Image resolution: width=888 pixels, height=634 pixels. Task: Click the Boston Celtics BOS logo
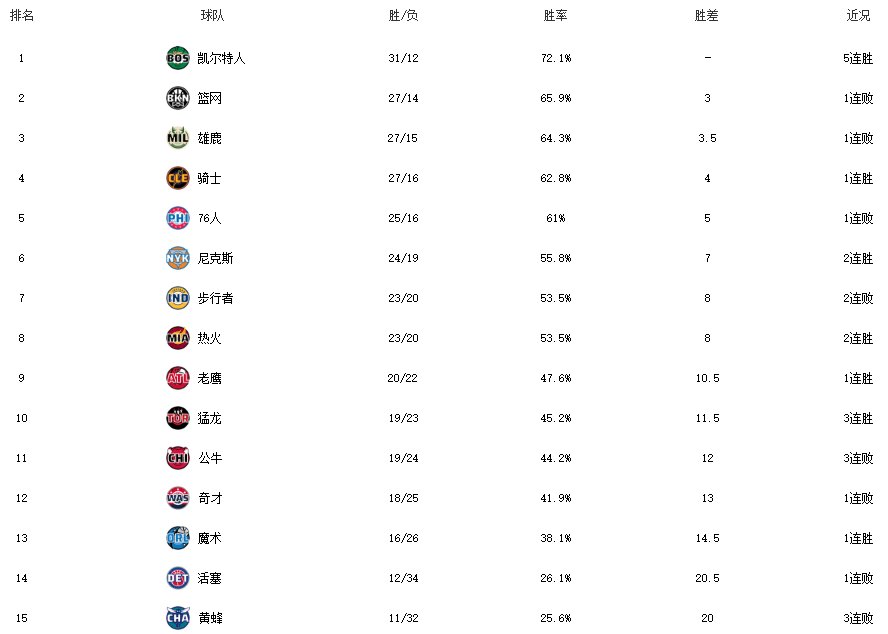pos(178,58)
